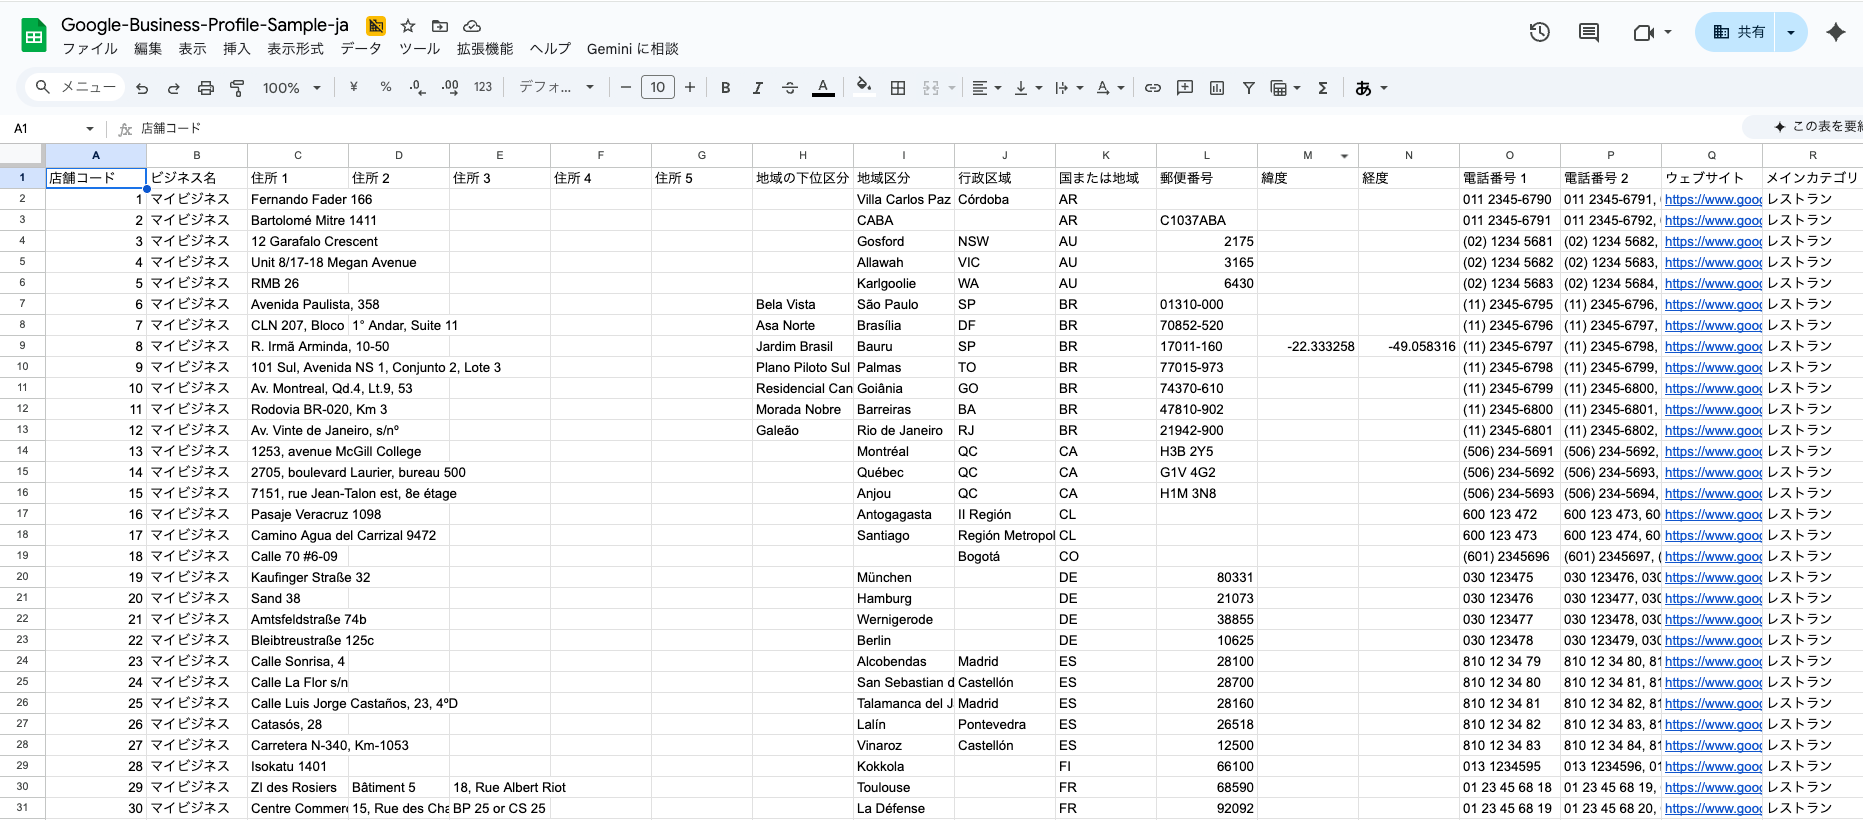Open the comments panel icon
1863x820 pixels.
click(x=1588, y=32)
